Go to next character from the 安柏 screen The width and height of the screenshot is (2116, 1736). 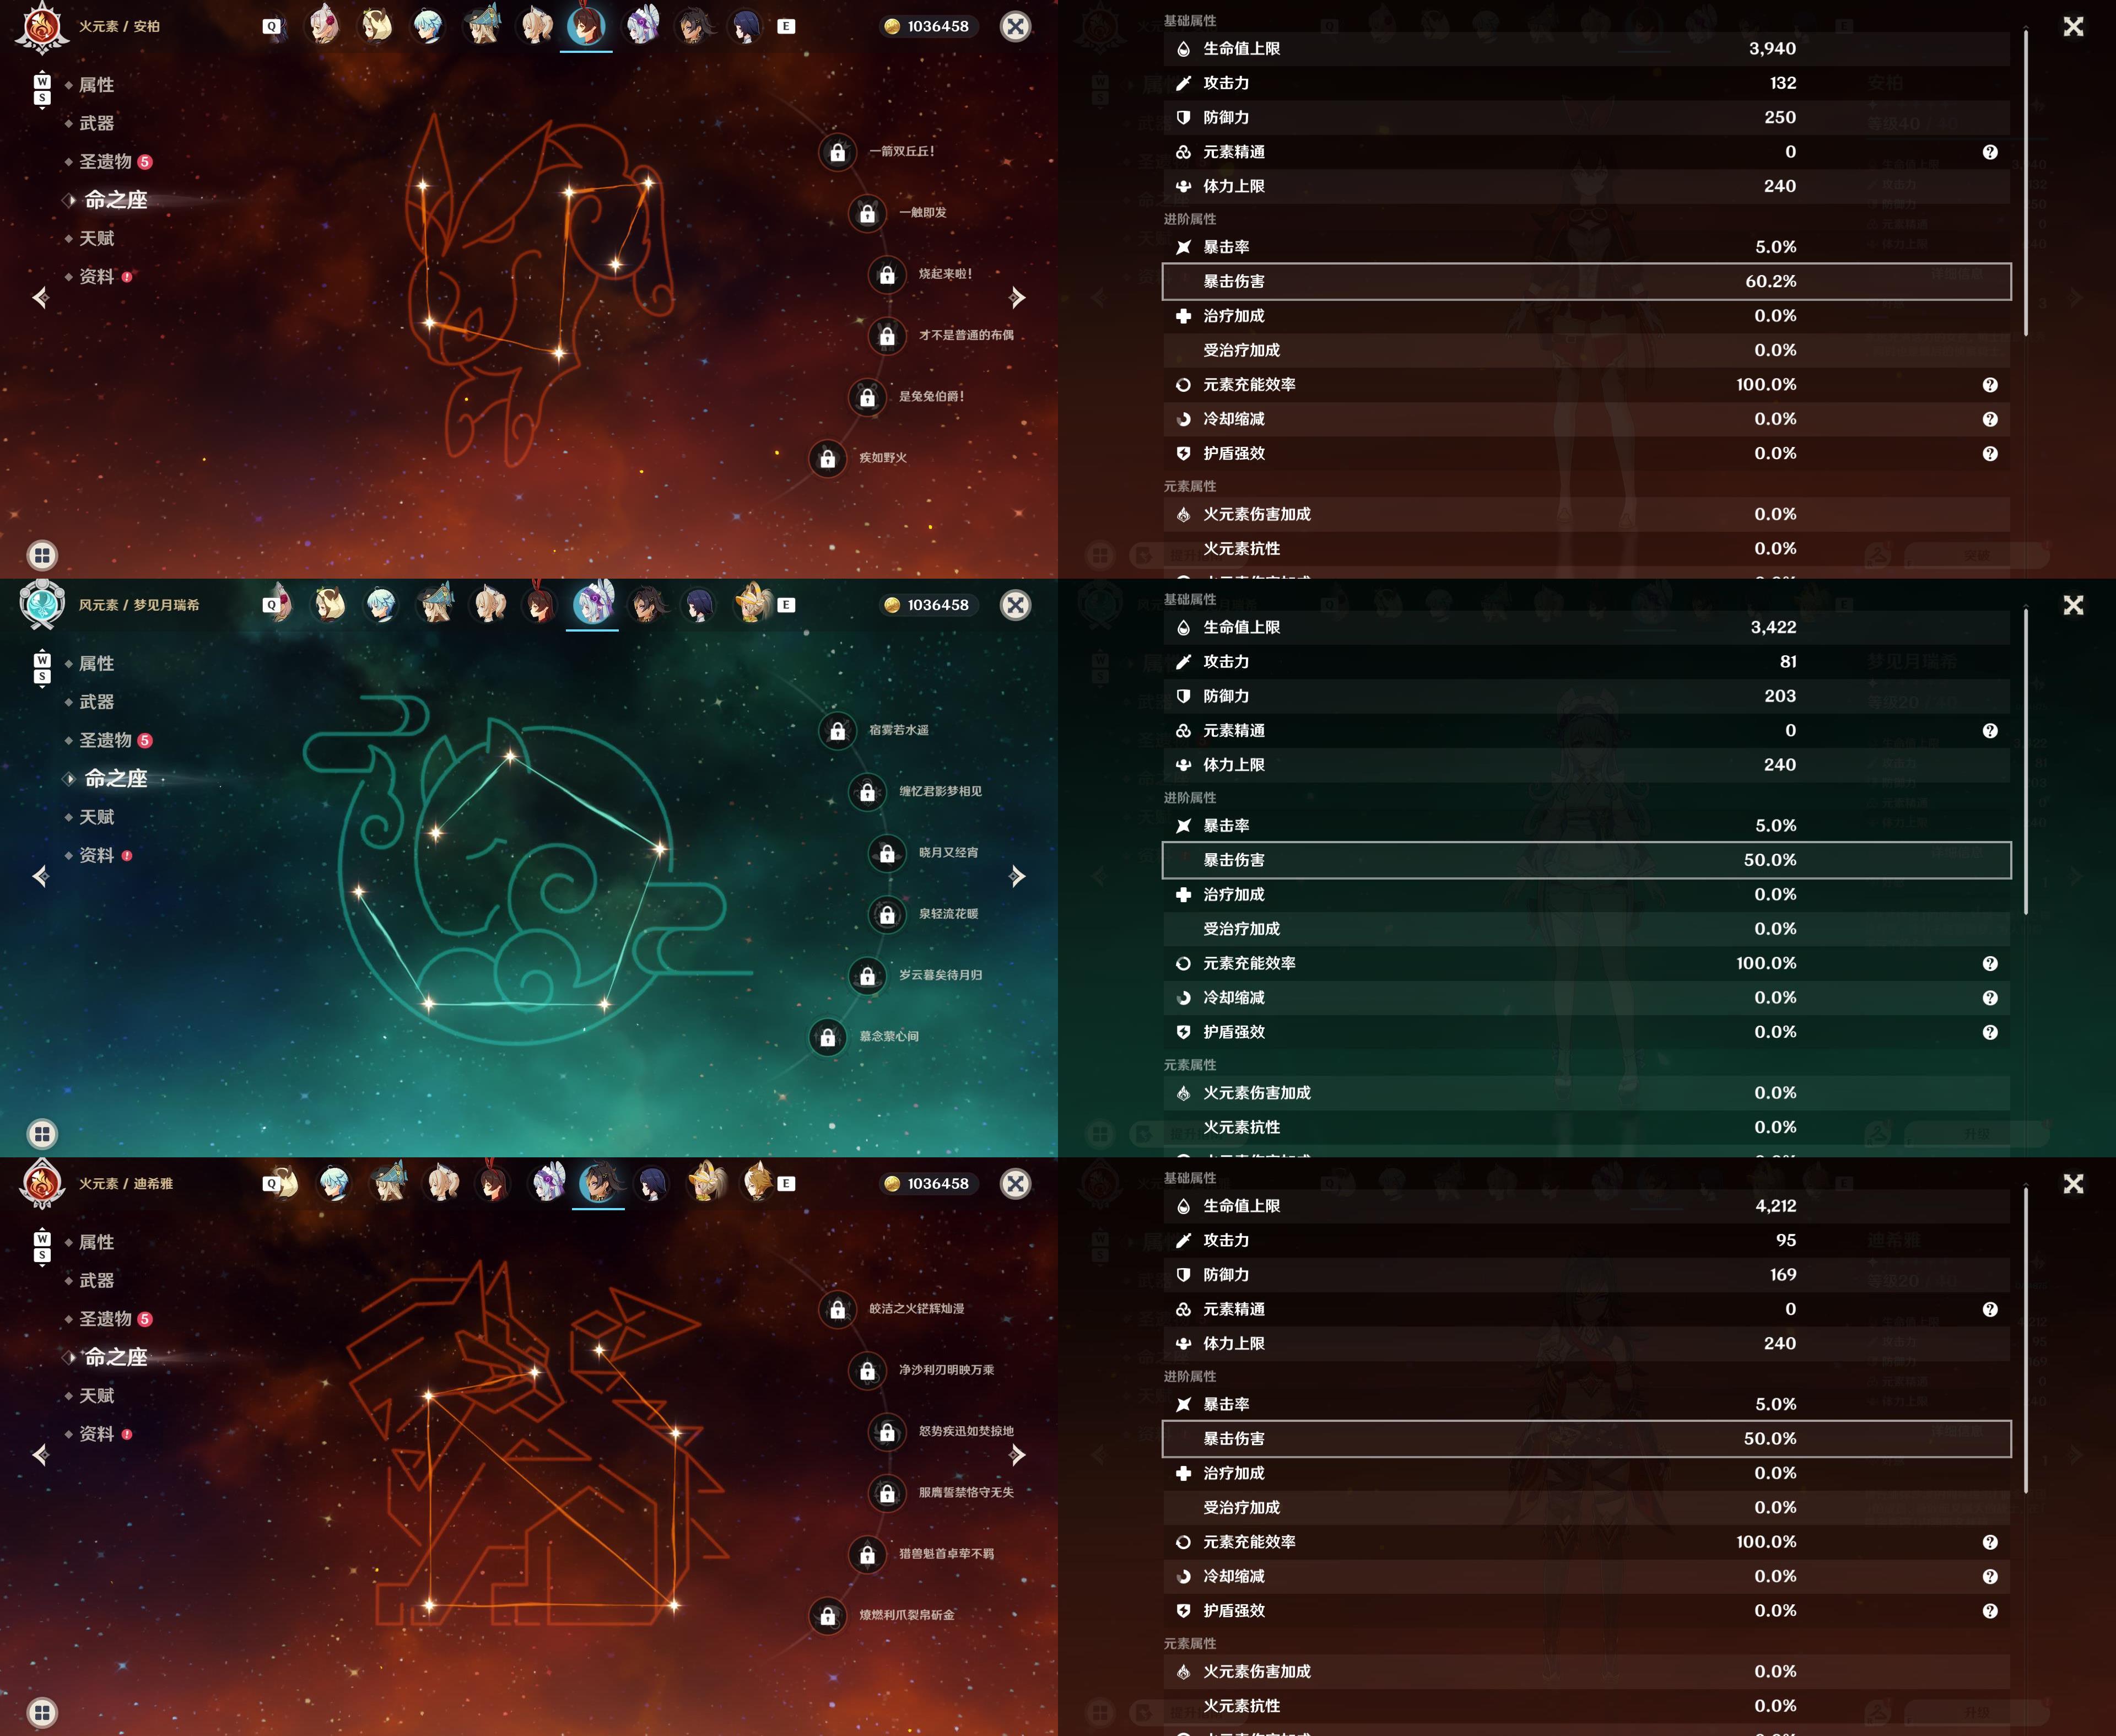[1017, 297]
